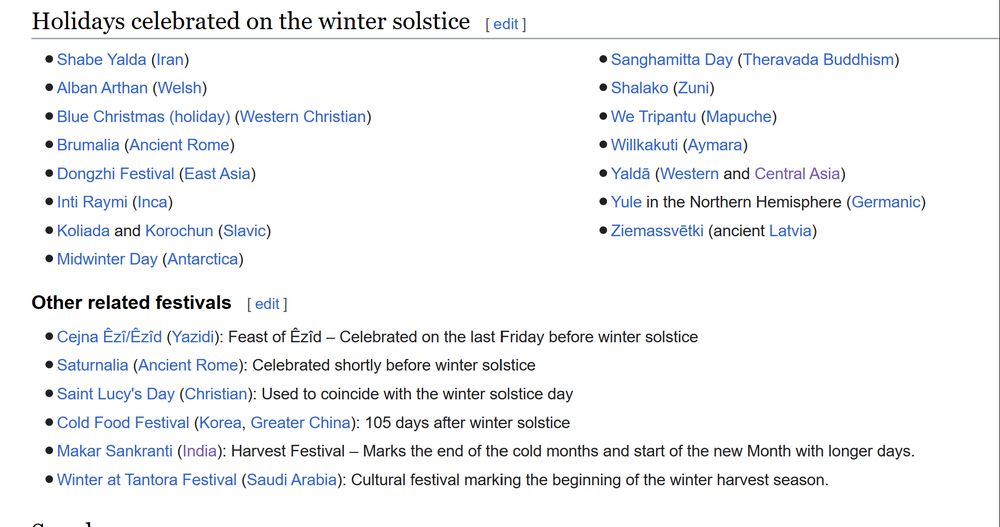Open the Shalako link
Image resolution: width=1000 pixels, height=527 pixels.
639,88
